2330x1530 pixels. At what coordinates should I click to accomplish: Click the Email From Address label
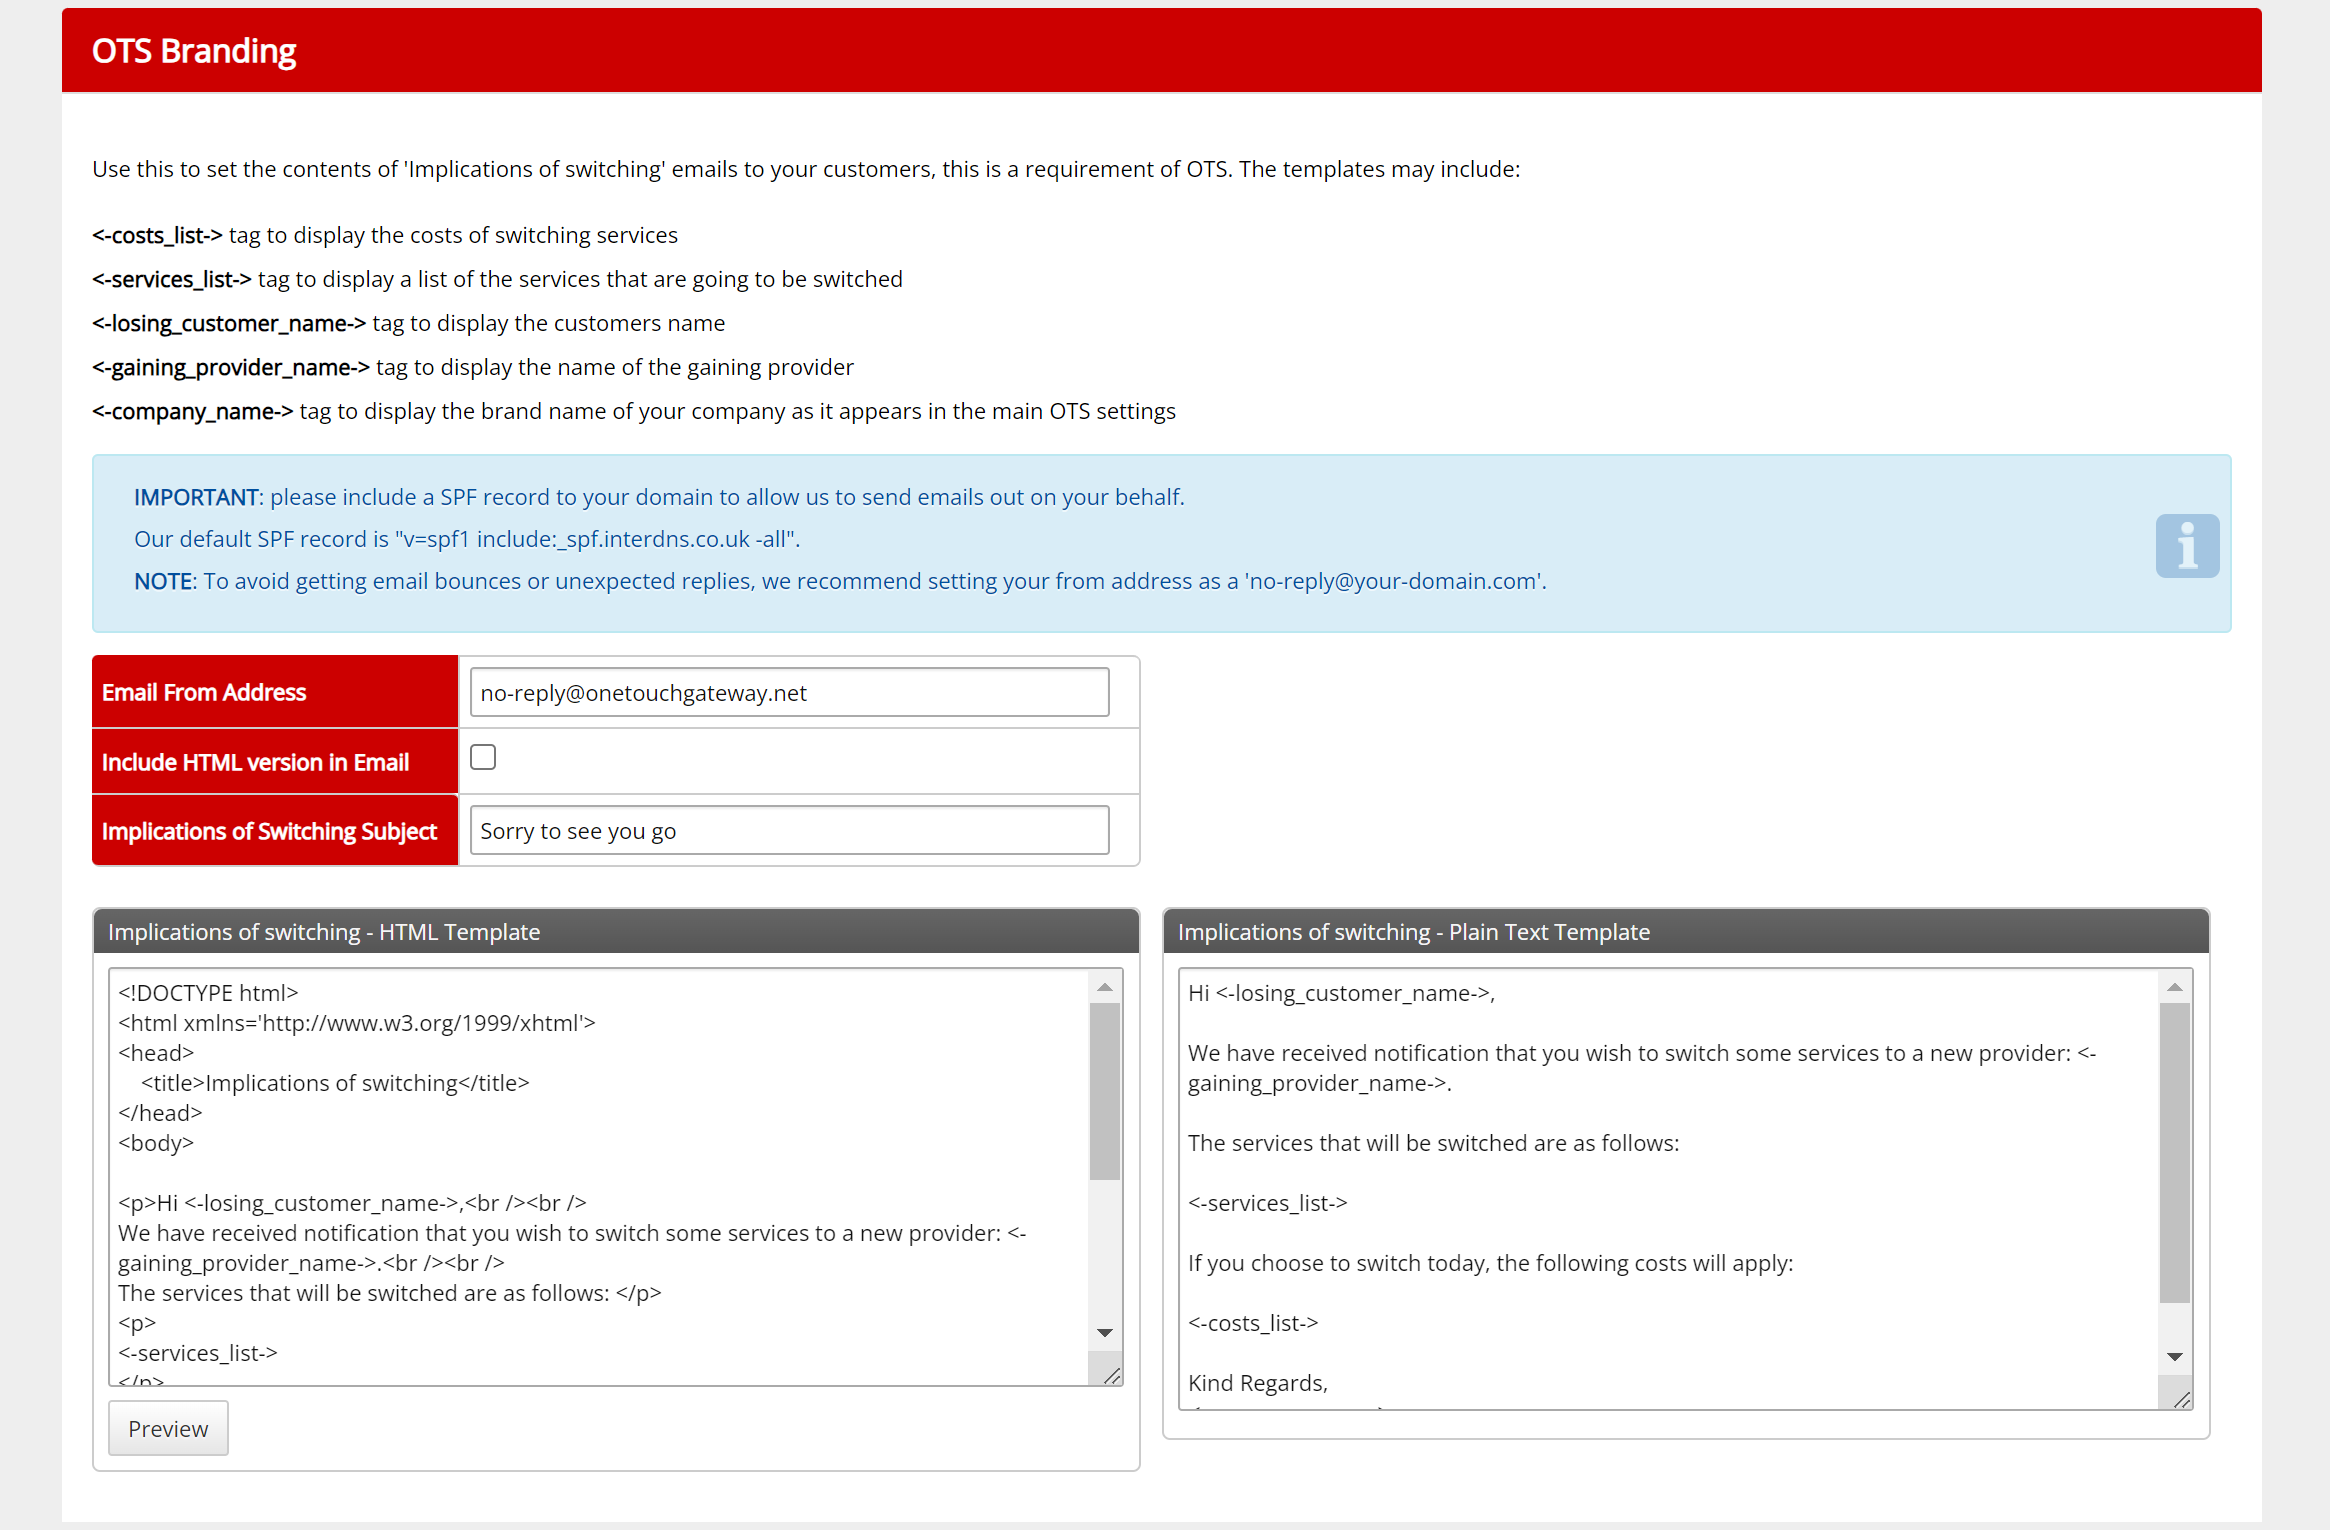[204, 692]
